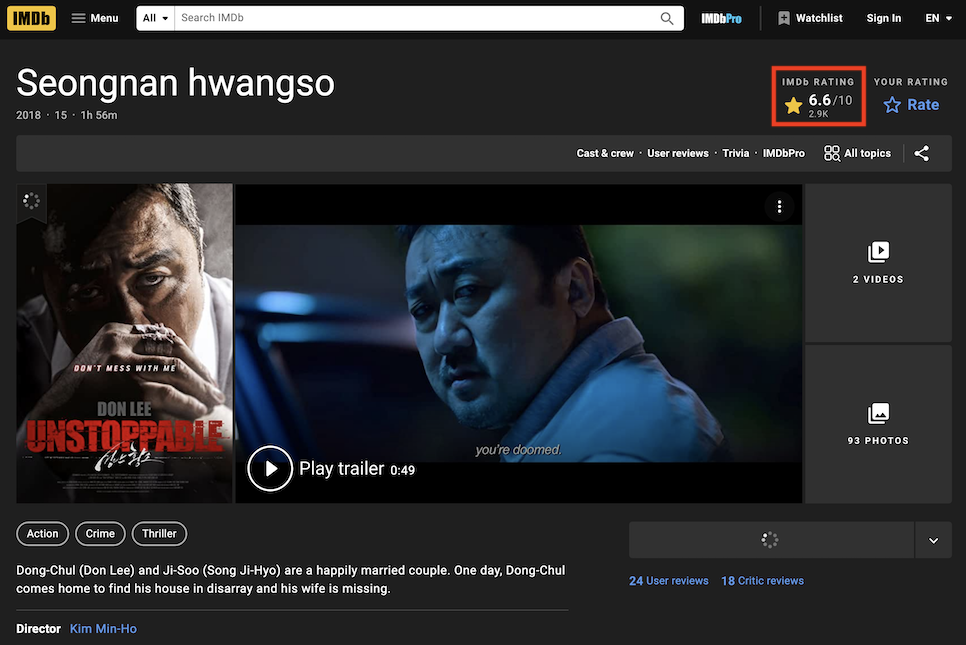
Task: Open the All search category dropdown
Action: (155, 18)
